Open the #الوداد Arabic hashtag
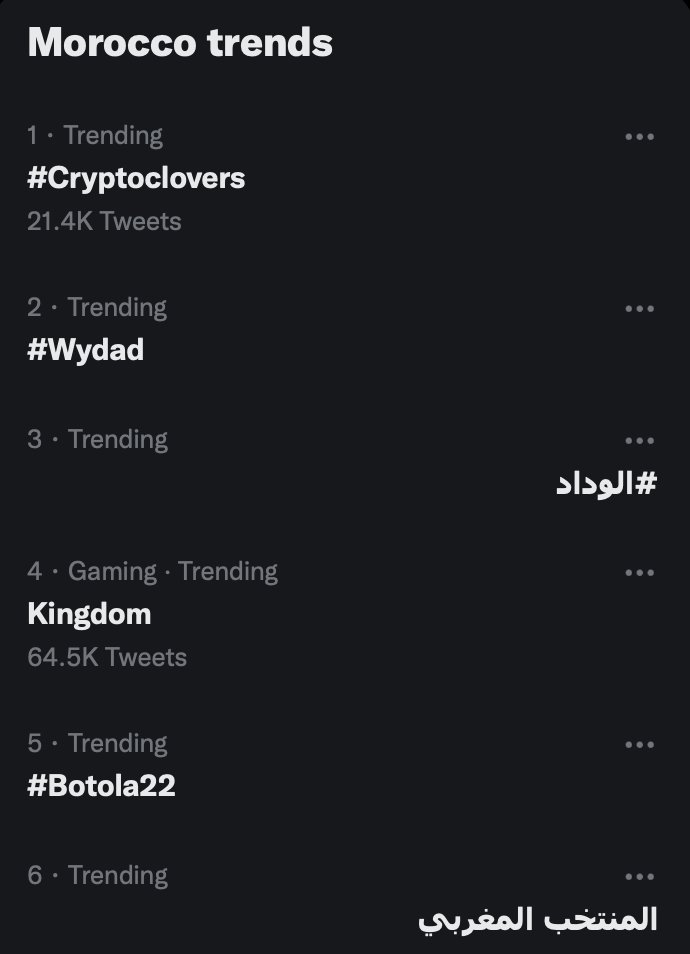Screen dimensions: 690x954 (x=607, y=484)
